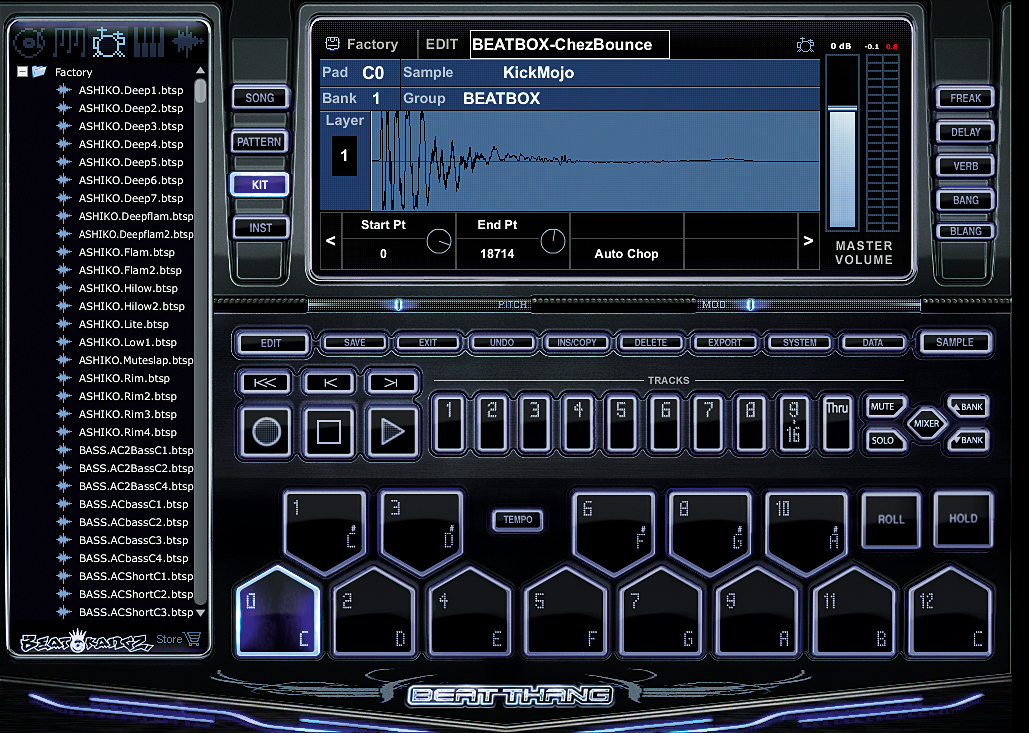The height and width of the screenshot is (733, 1029).
Task: Switch to the piano keys browser icon
Action: [148, 42]
